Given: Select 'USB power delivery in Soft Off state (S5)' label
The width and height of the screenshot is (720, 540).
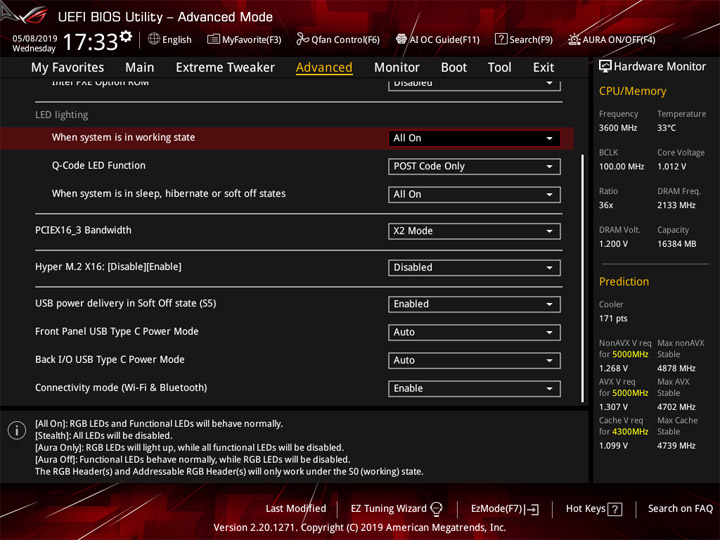Looking at the screenshot, I should [x=126, y=304].
